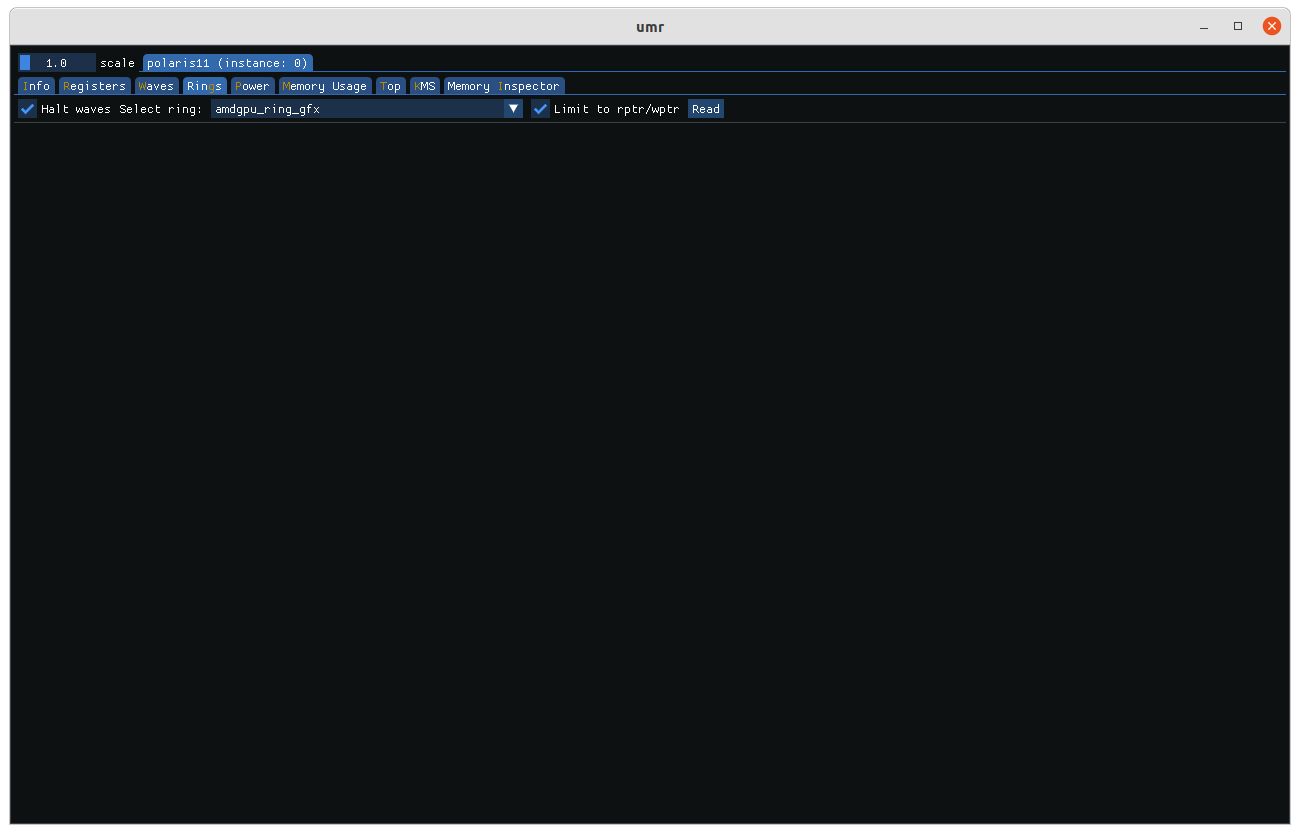Open the Memory Inspector tab
This screenshot has width=1300, height=834.
point(504,86)
